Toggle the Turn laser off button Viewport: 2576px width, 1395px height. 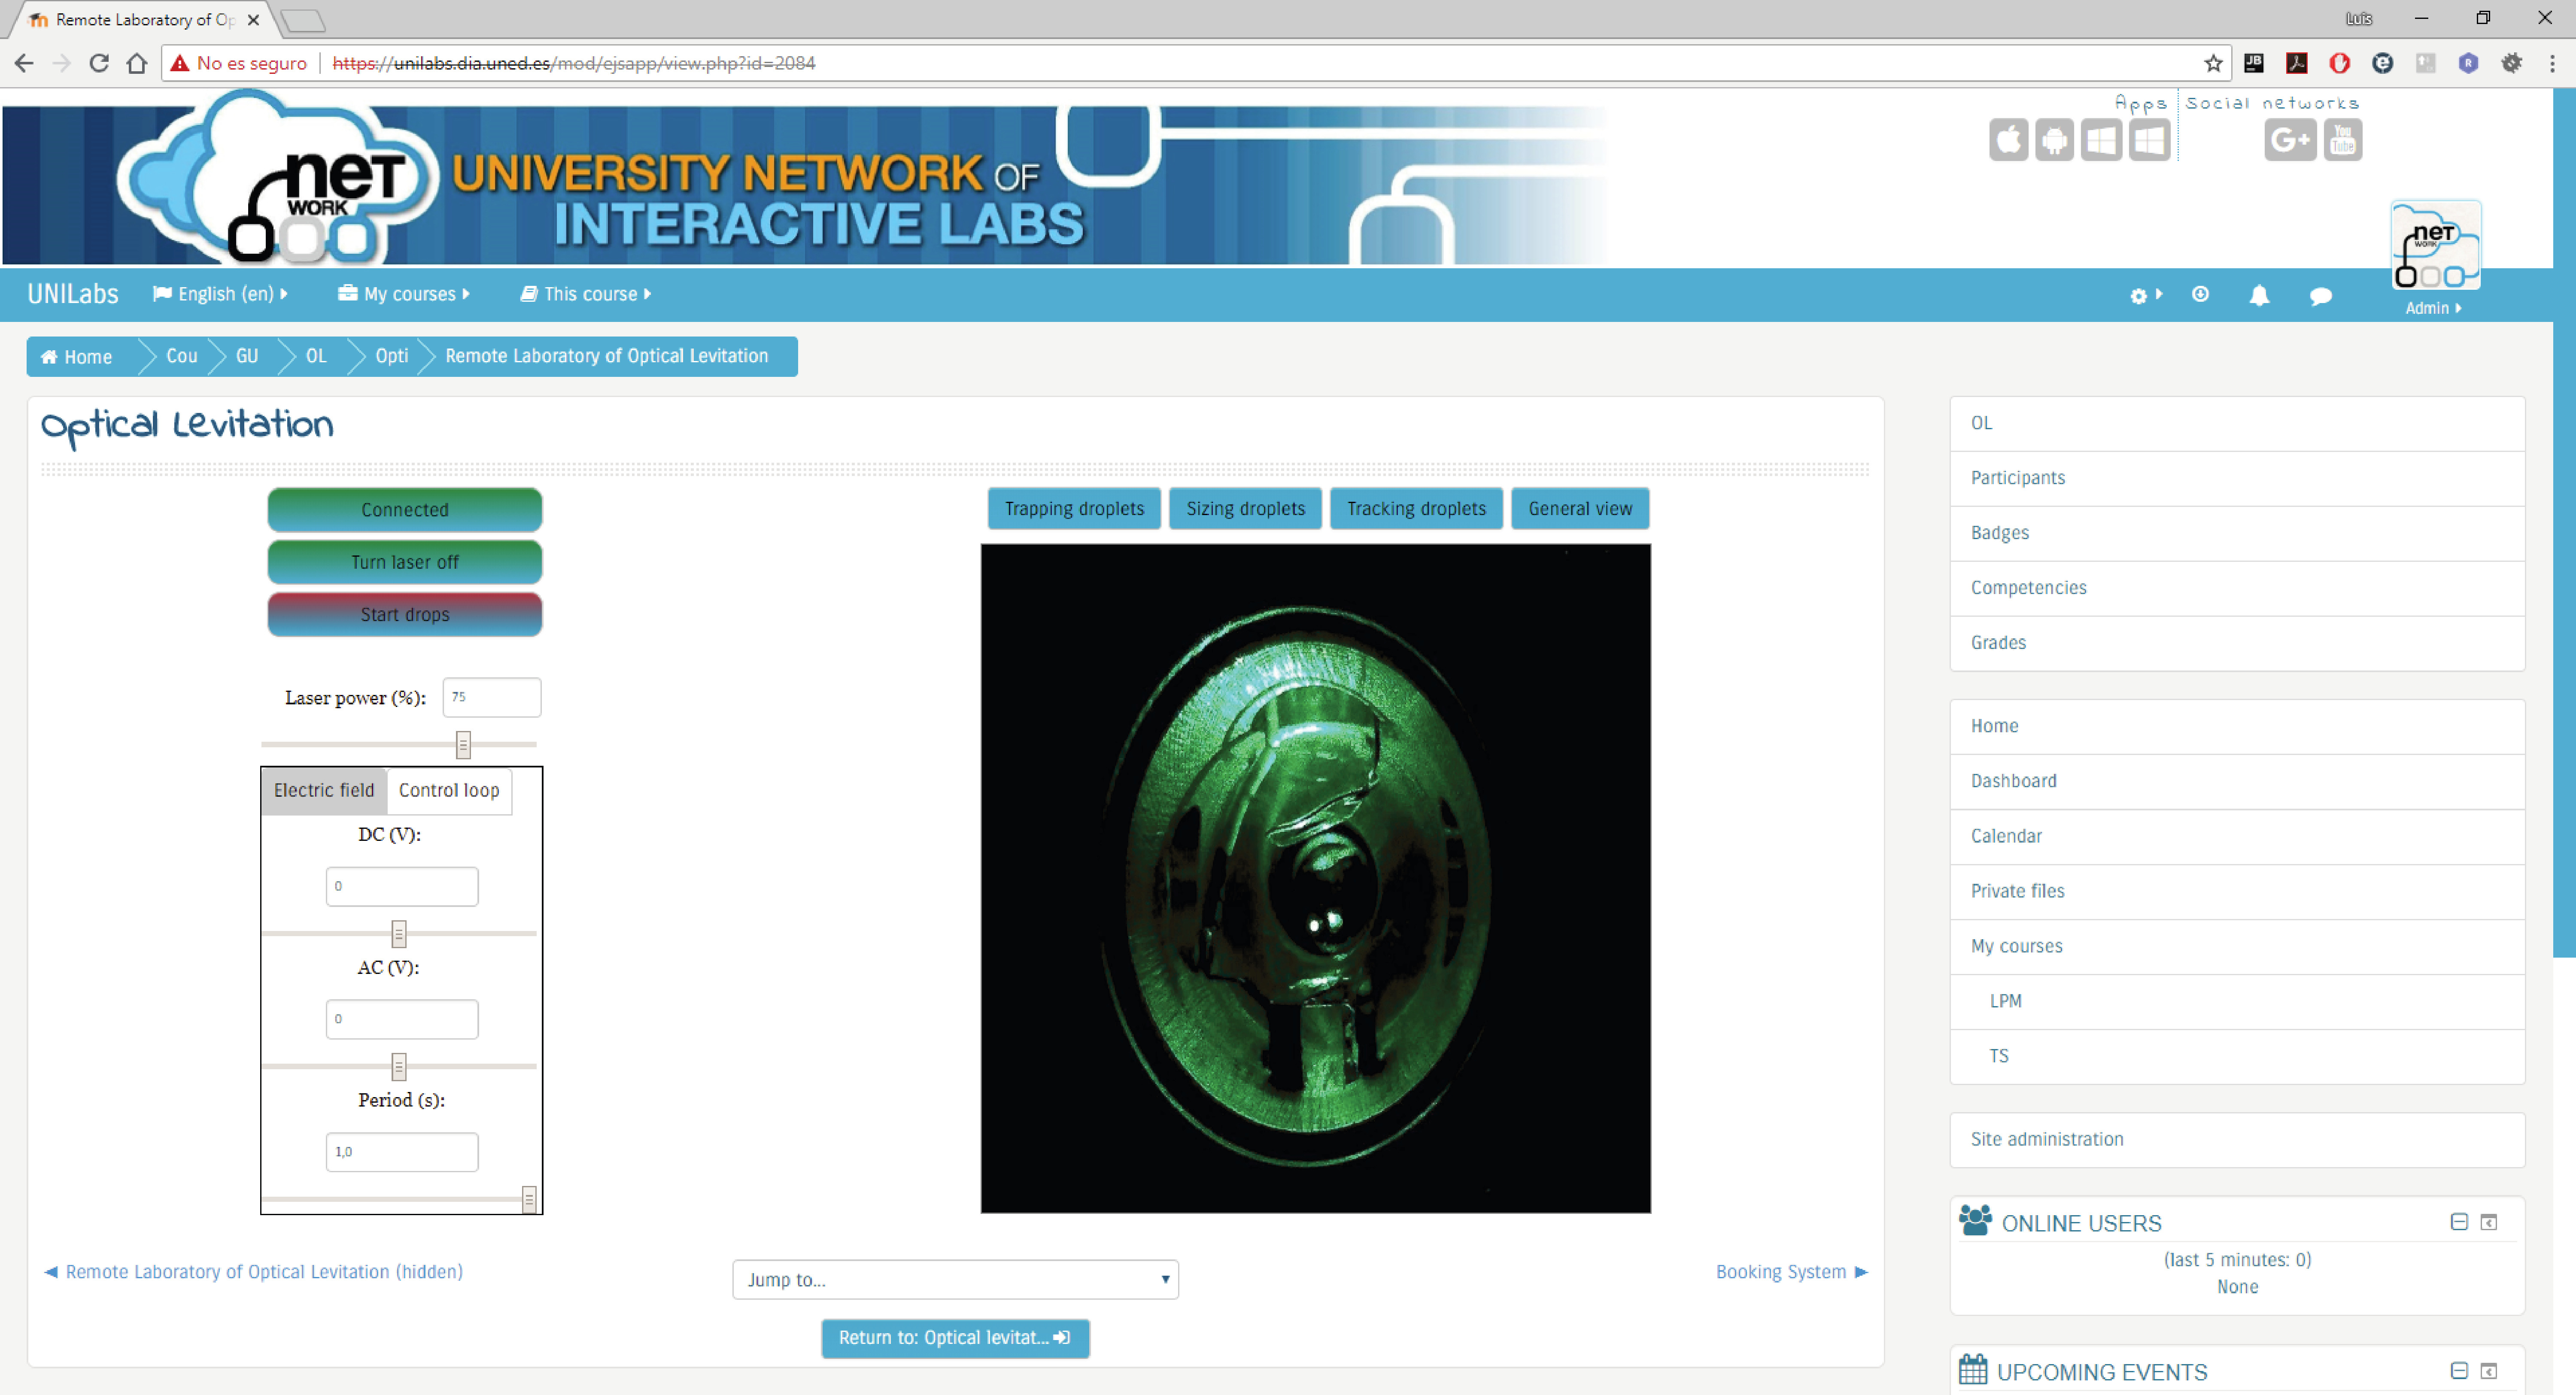[x=404, y=562]
